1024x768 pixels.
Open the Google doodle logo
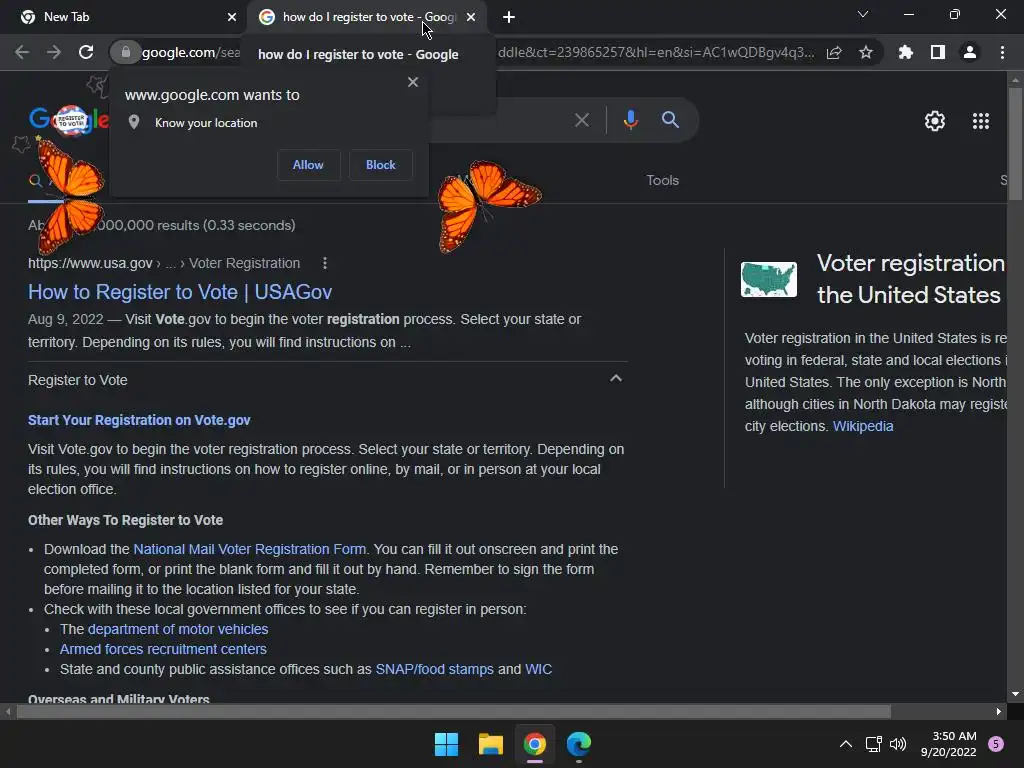[x=69, y=120]
